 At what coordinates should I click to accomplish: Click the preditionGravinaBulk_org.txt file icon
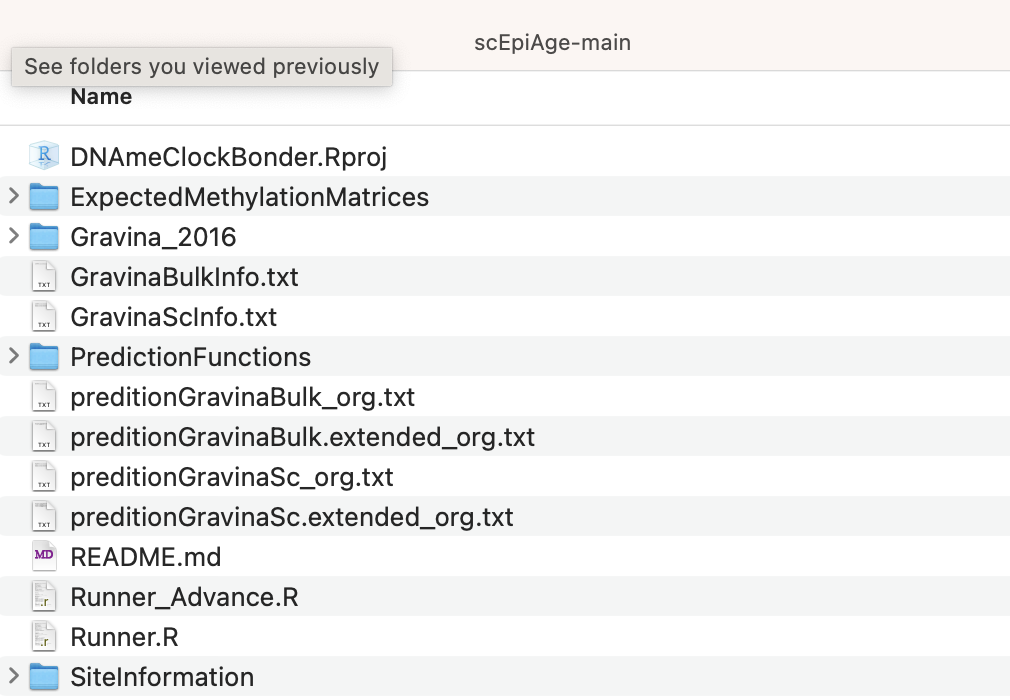[44, 397]
